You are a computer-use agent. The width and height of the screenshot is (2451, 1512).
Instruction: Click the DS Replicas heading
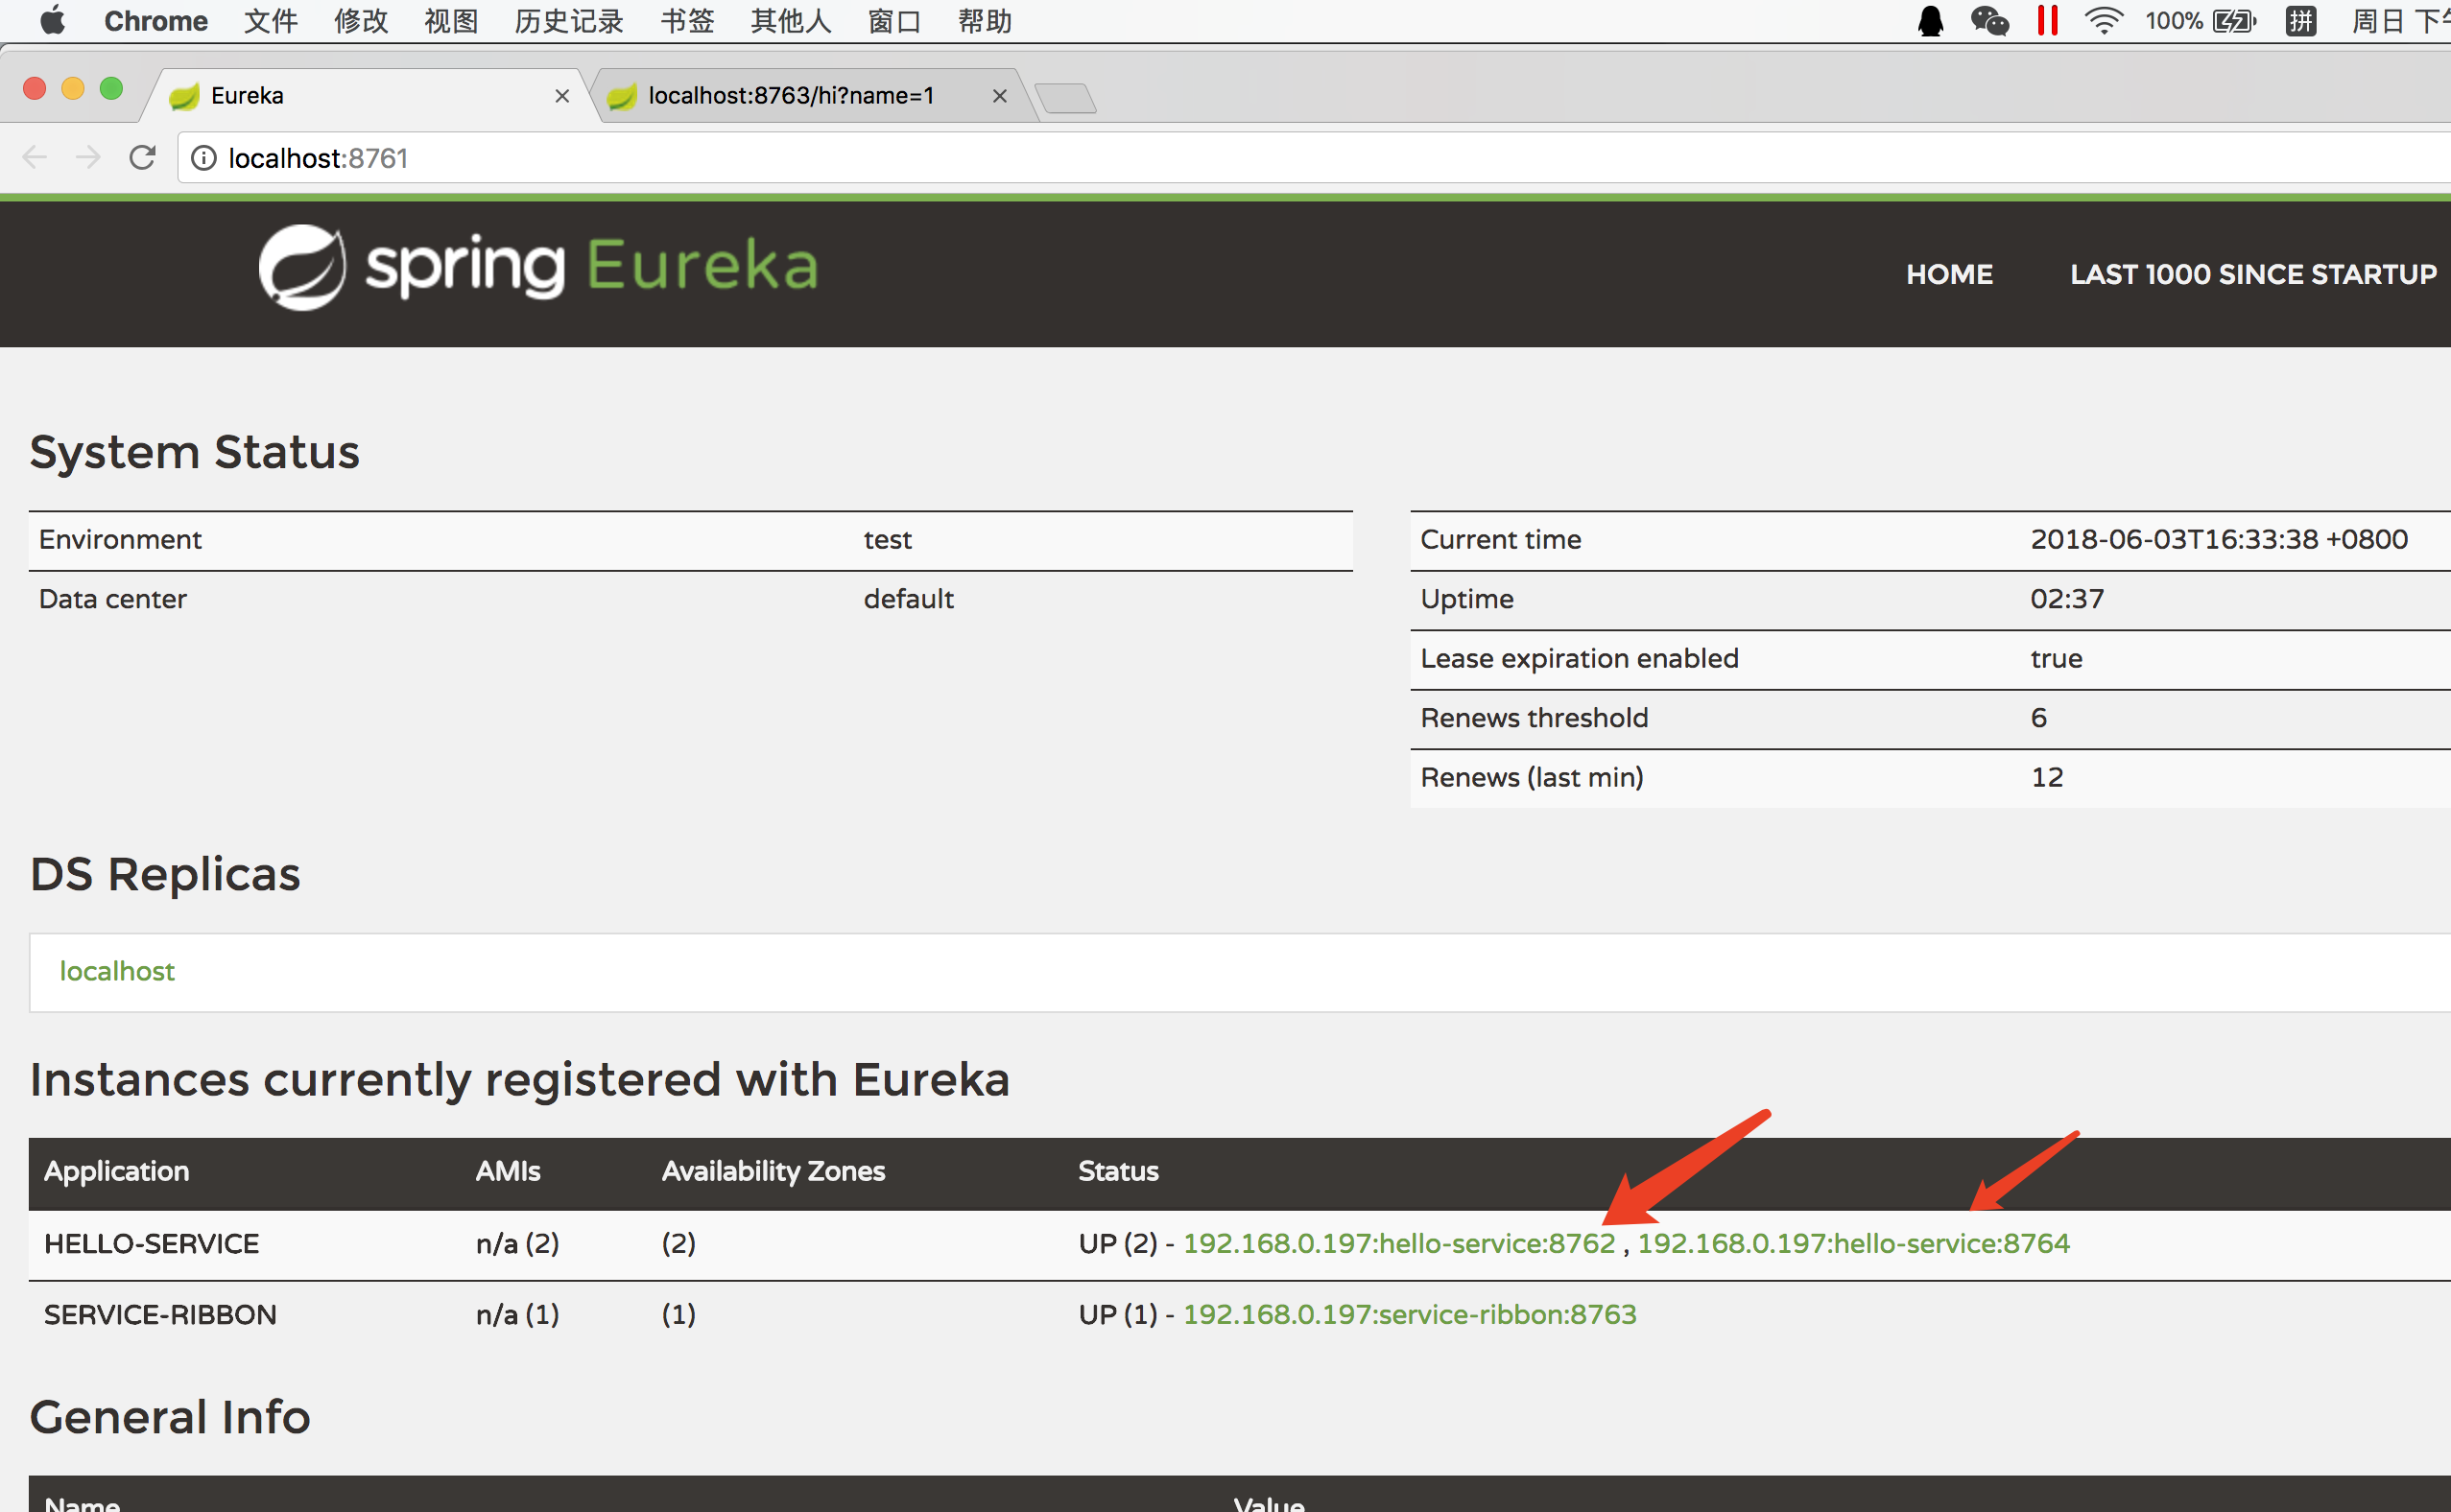tap(165, 874)
